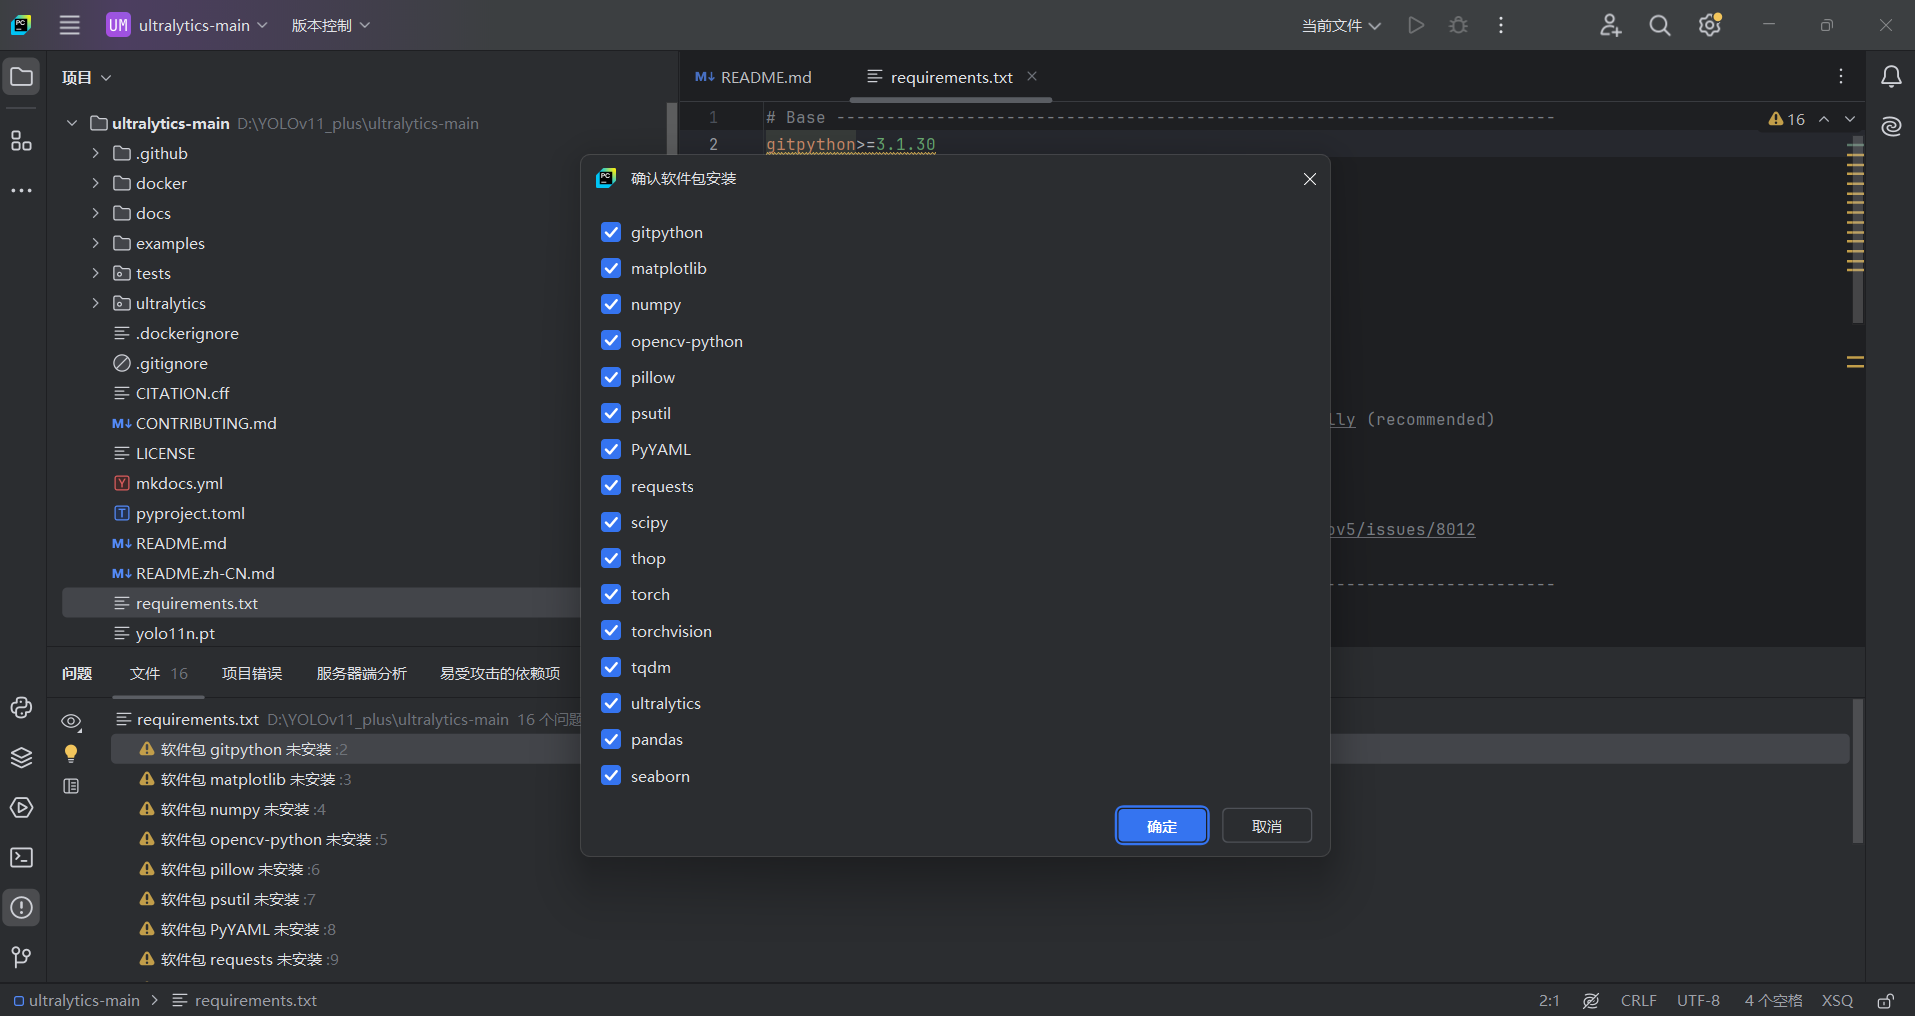
Task: Click the quick-fix light bulb icon
Action: click(71, 753)
